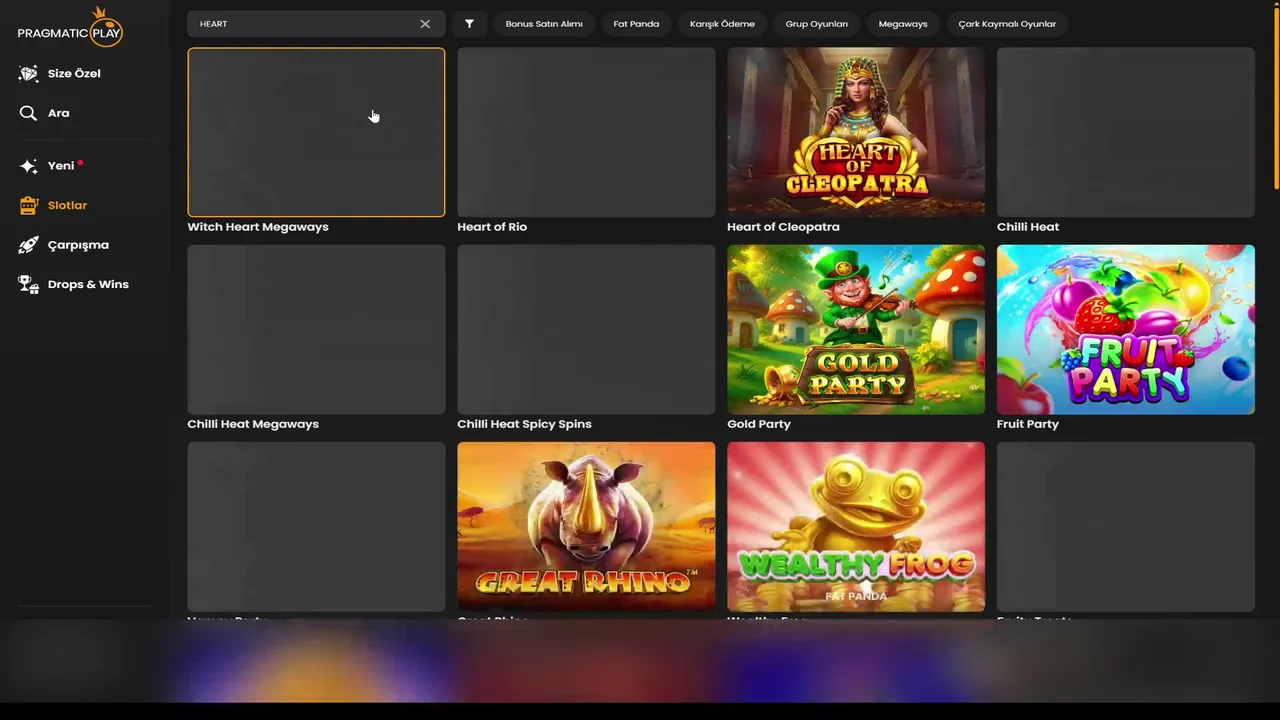
Task: Open the Chilli Heat game tile
Action: click(1126, 132)
